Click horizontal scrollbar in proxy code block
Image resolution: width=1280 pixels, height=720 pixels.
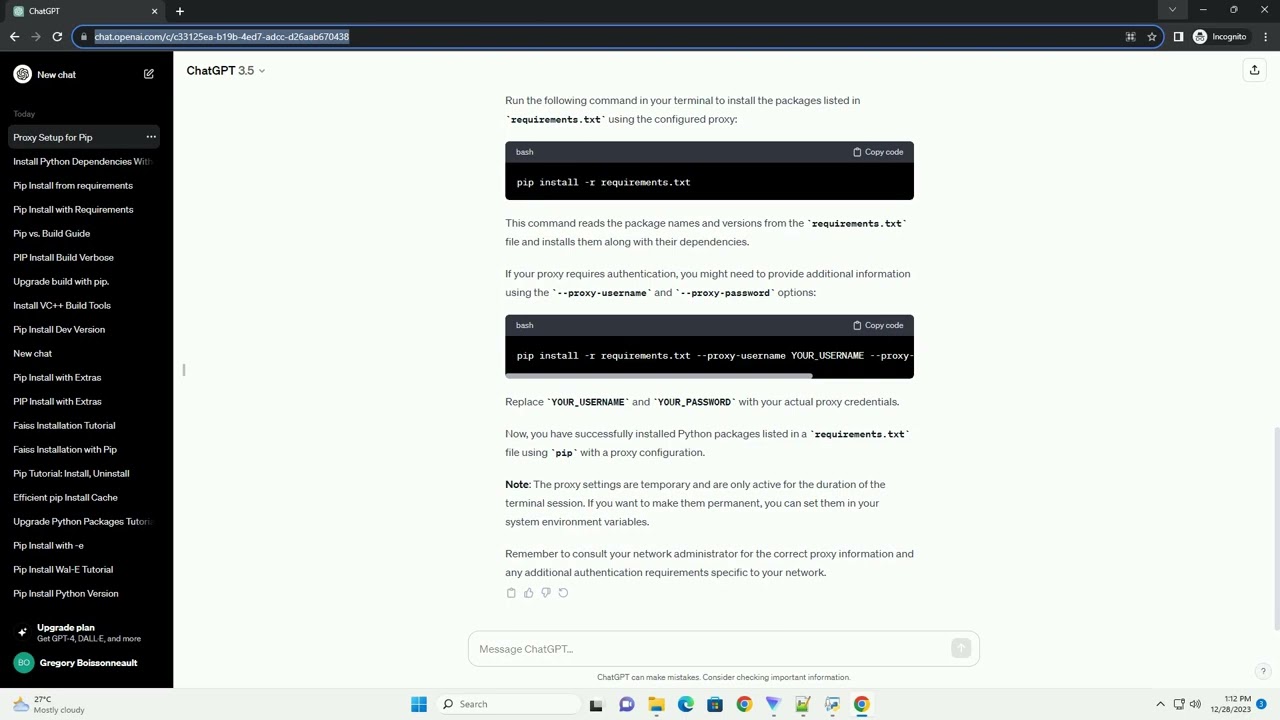click(659, 376)
